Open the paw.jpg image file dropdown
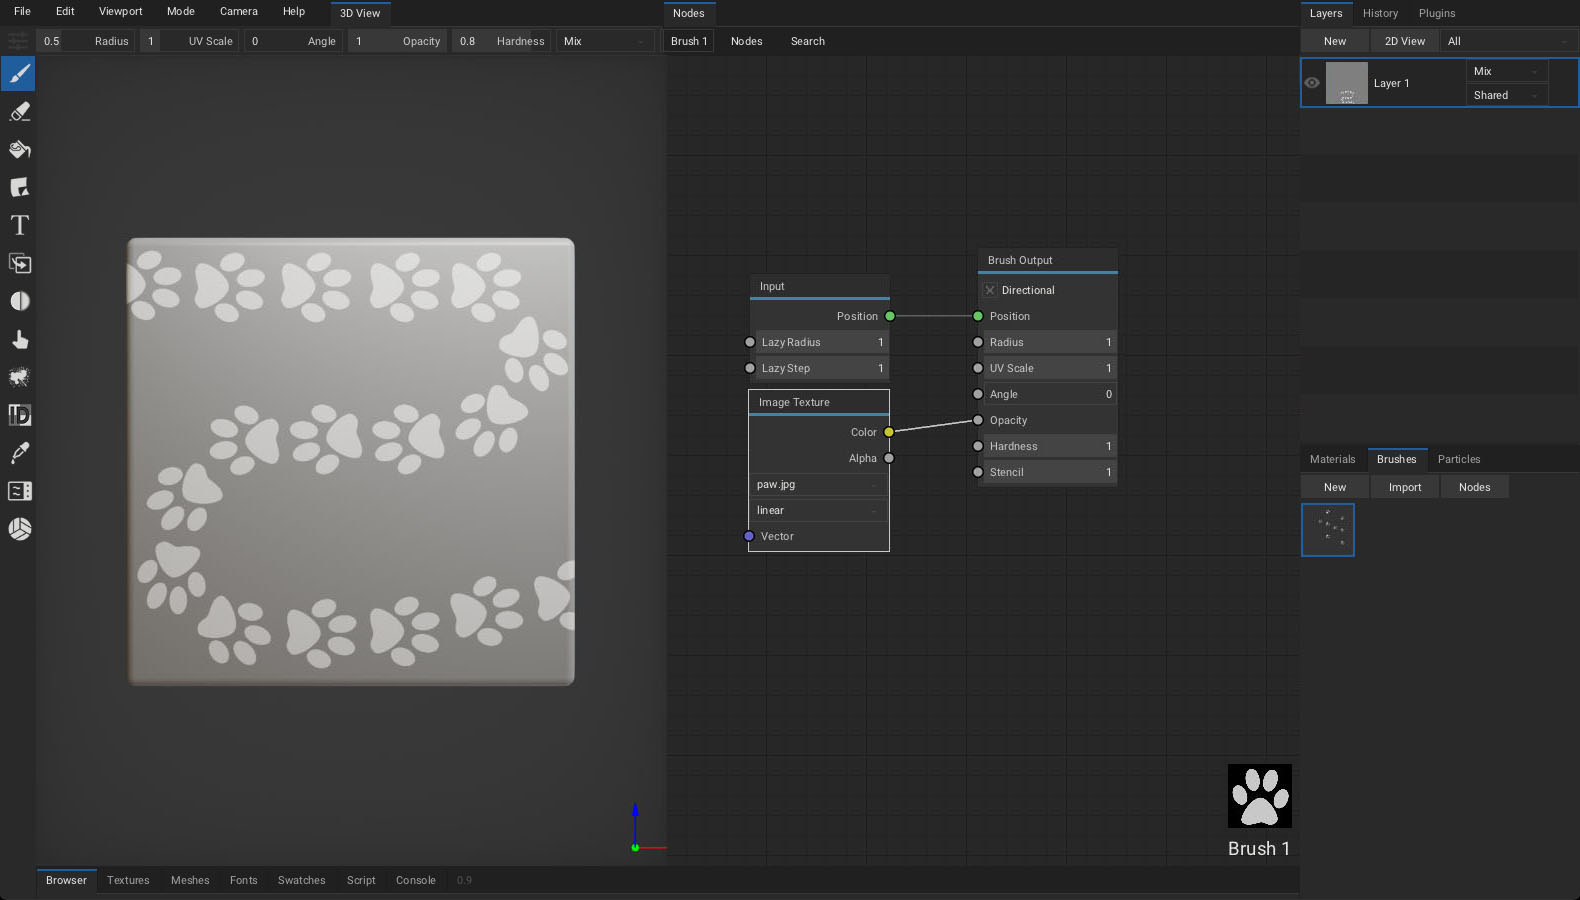1580x900 pixels. tap(817, 485)
